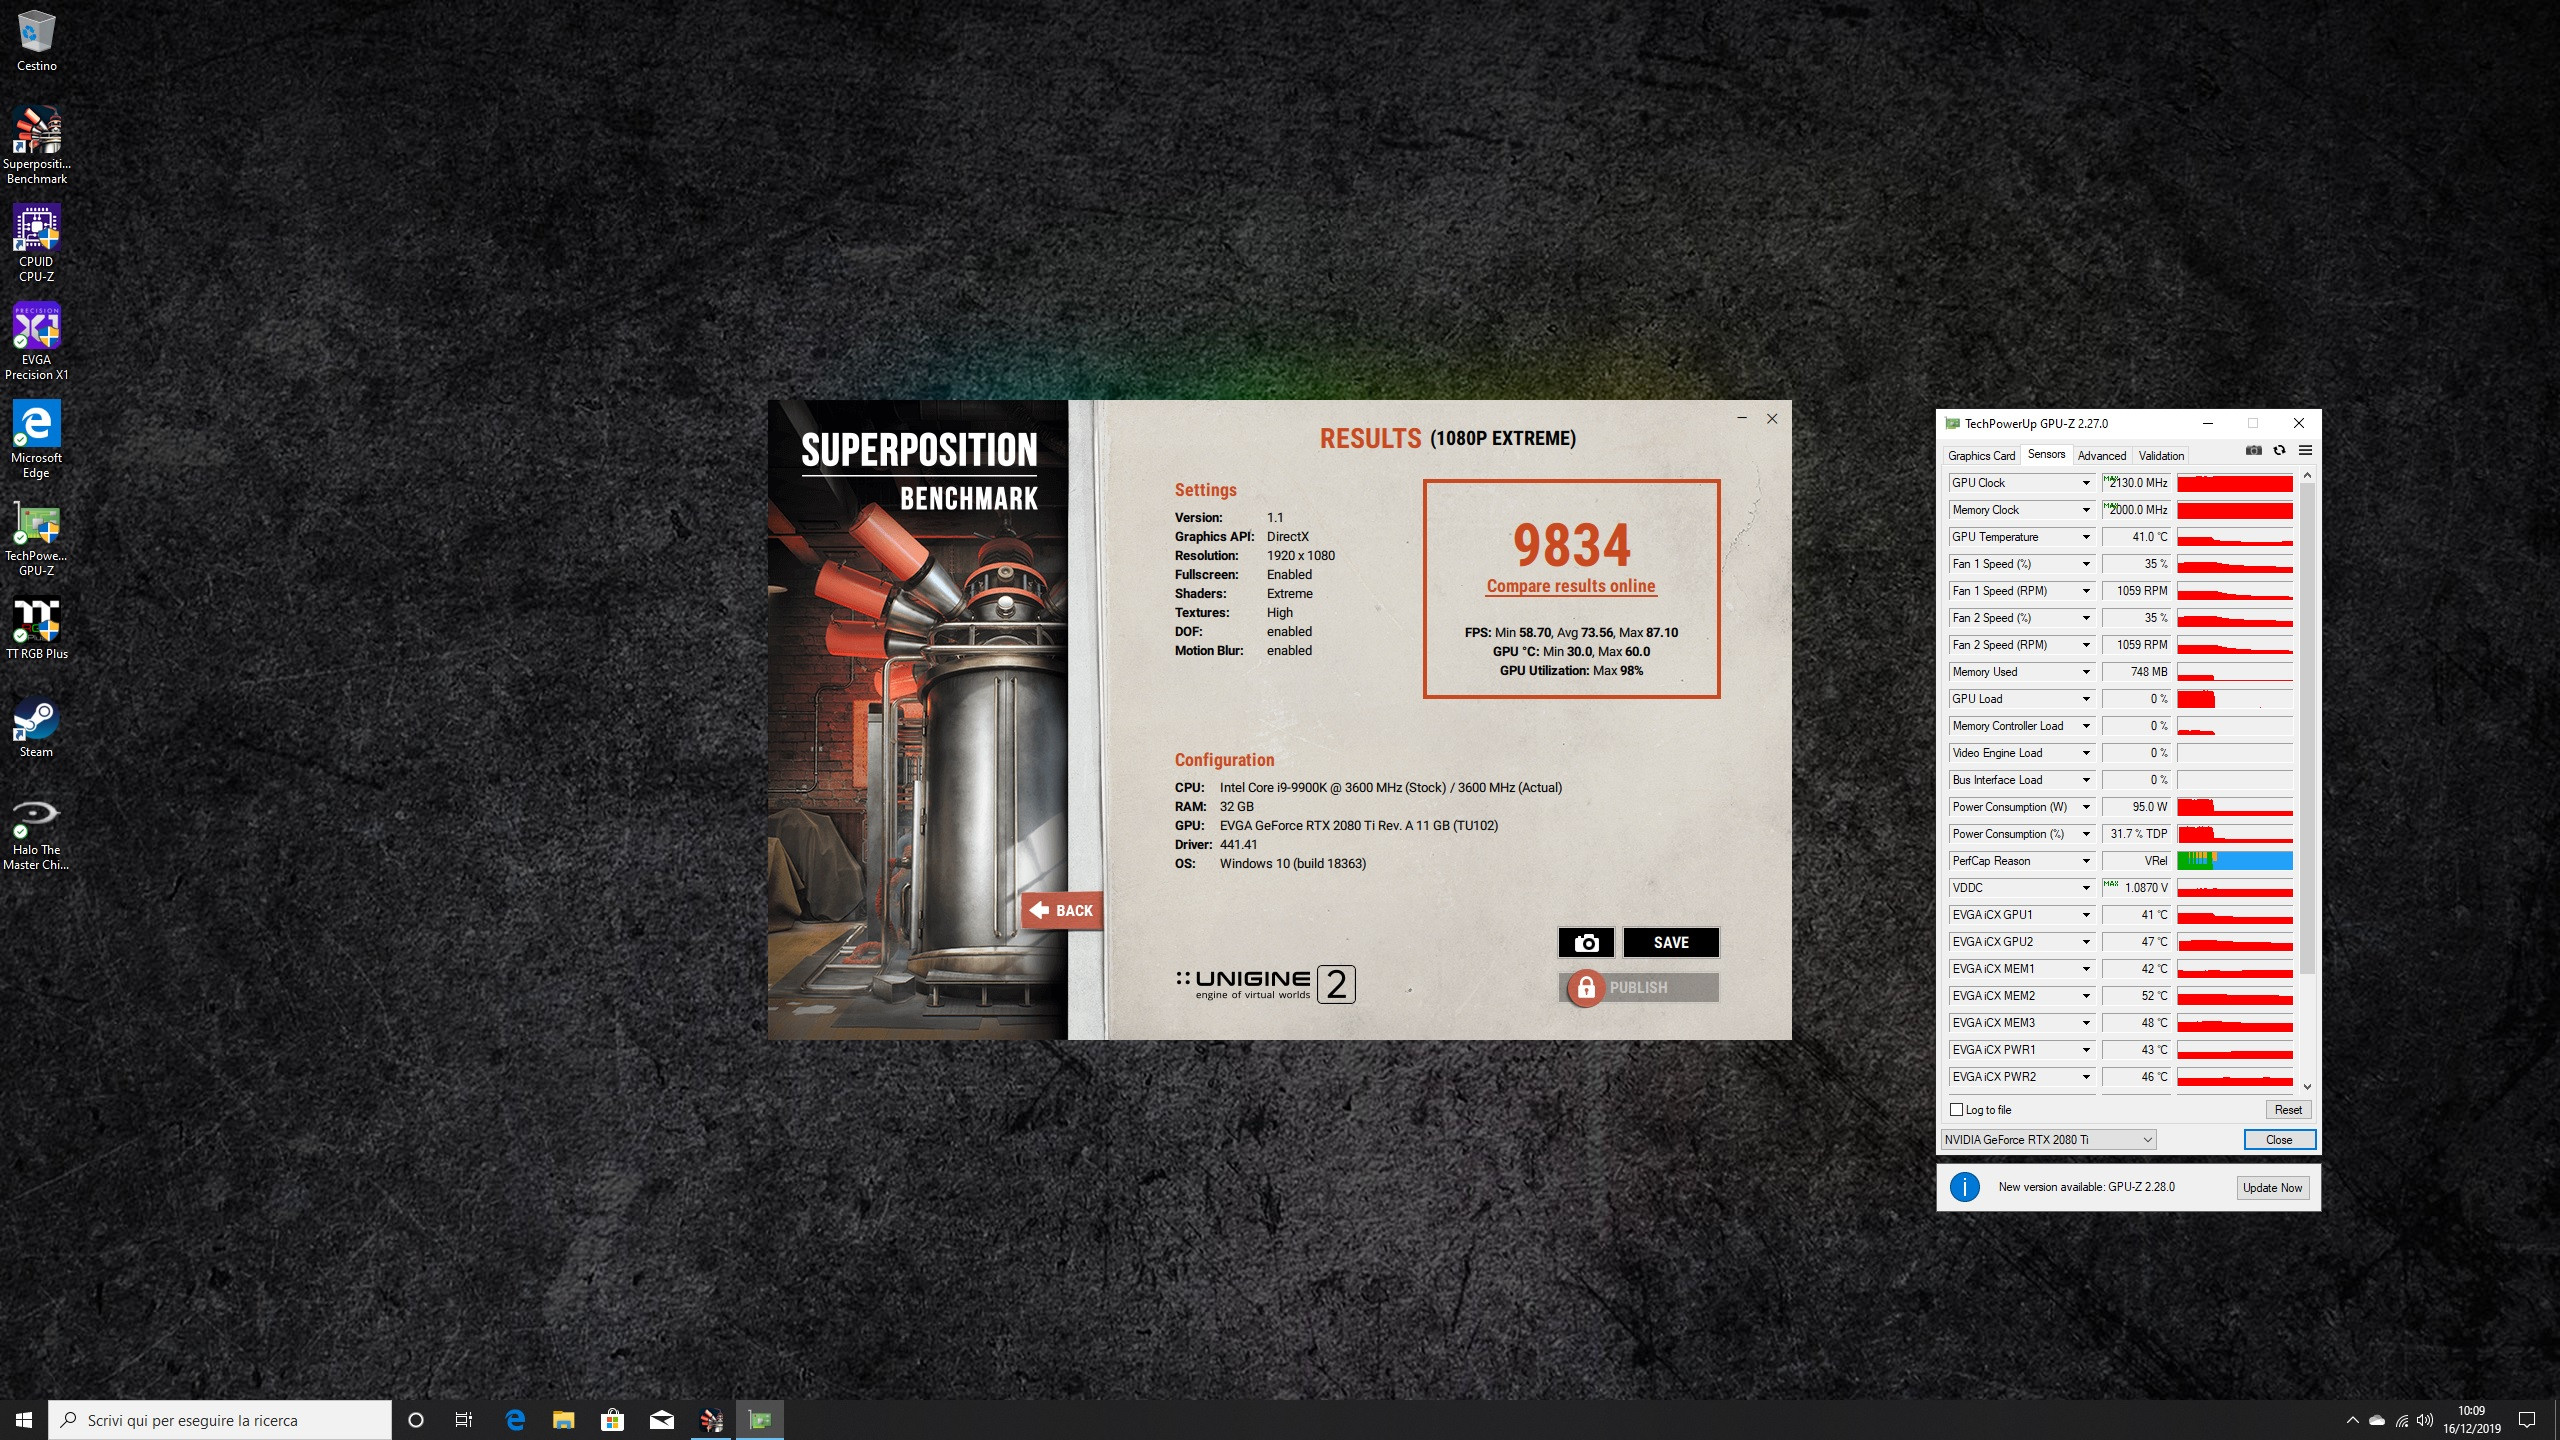This screenshot has height=1440, width=2560.
Task: Switch to Advanced tab
Action: pos(2101,456)
